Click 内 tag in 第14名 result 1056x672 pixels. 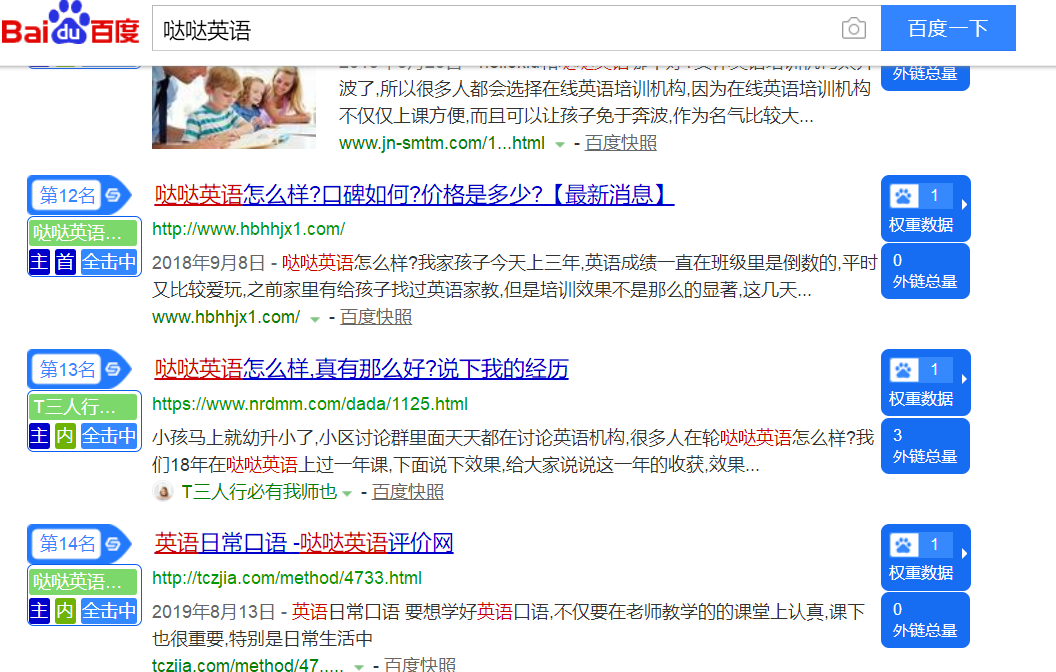pyautogui.click(x=65, y=610)
